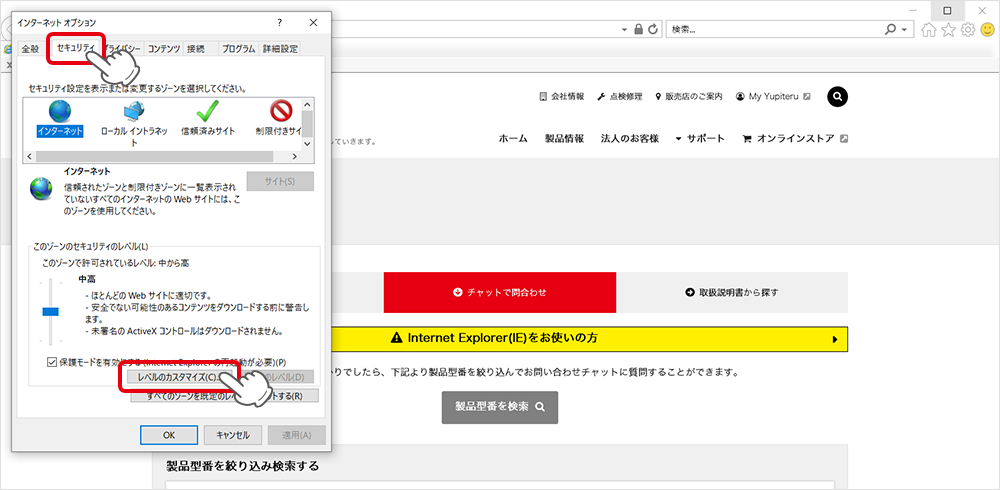
Task: Click the browser Home icon
Action: (930, 29)
